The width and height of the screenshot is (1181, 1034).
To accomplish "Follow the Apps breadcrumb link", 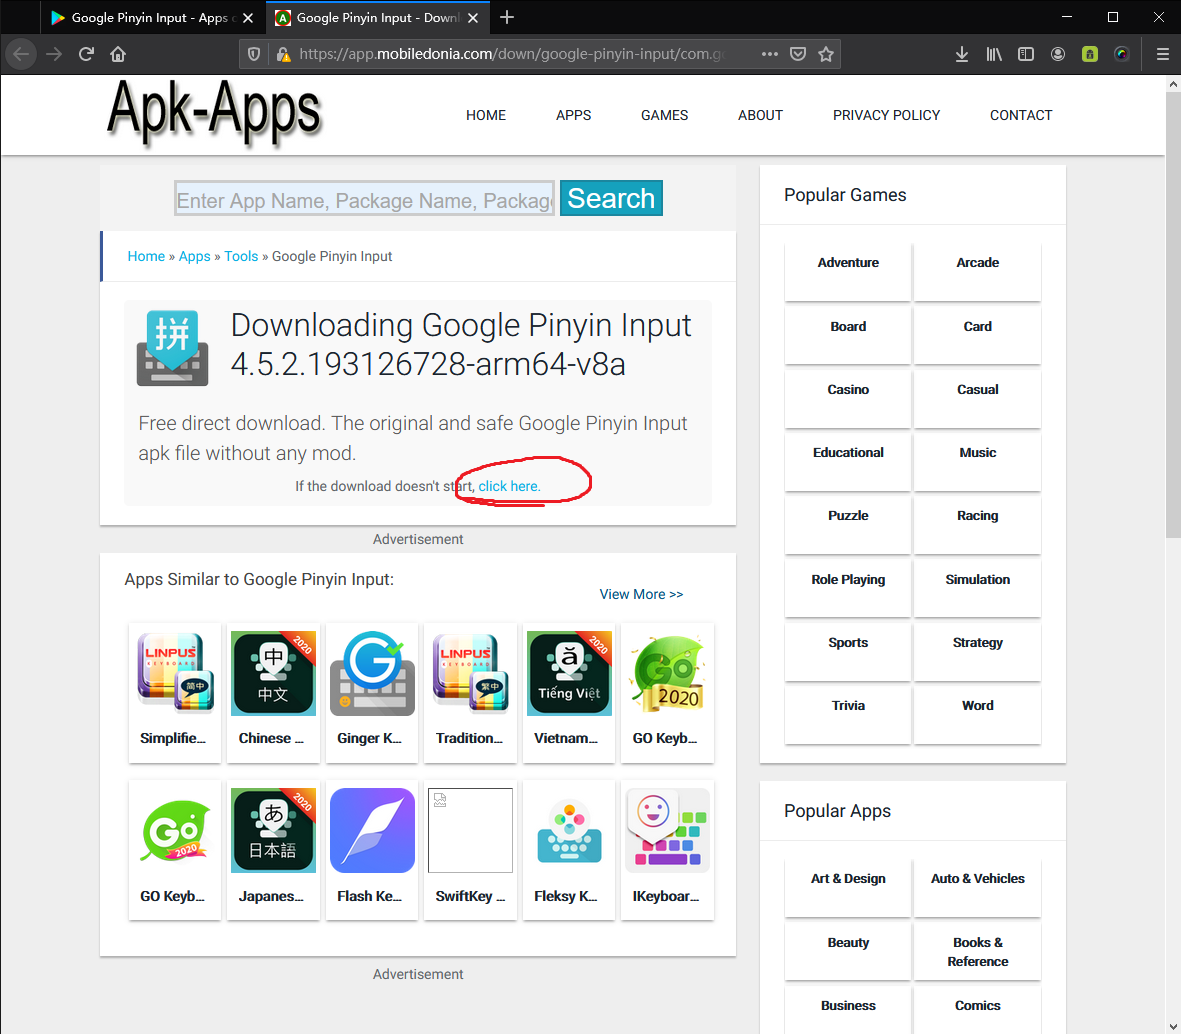I will 194,256.
